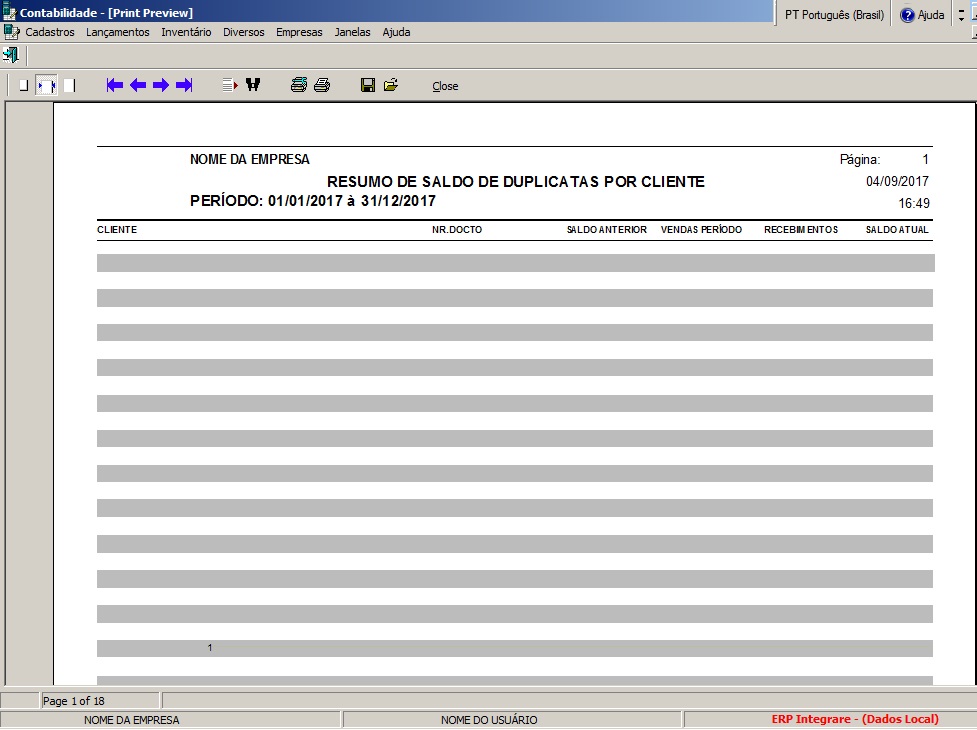This screenshot has width=977, height=730.
Task: Advance to the next page arrow
Action: click(161, 86)
